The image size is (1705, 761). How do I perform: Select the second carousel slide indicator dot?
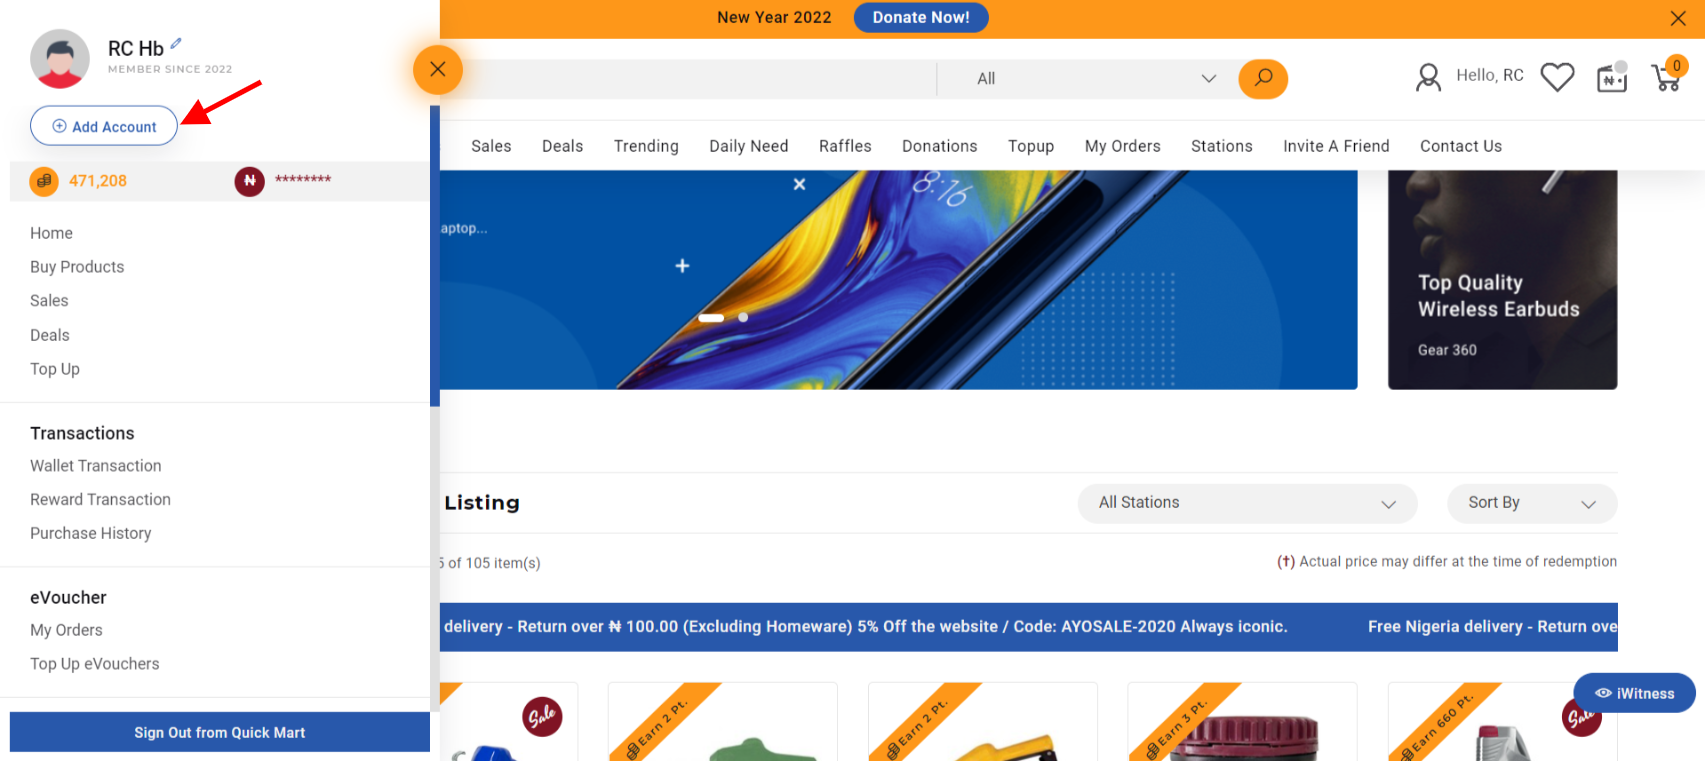(x=743, y=317)
